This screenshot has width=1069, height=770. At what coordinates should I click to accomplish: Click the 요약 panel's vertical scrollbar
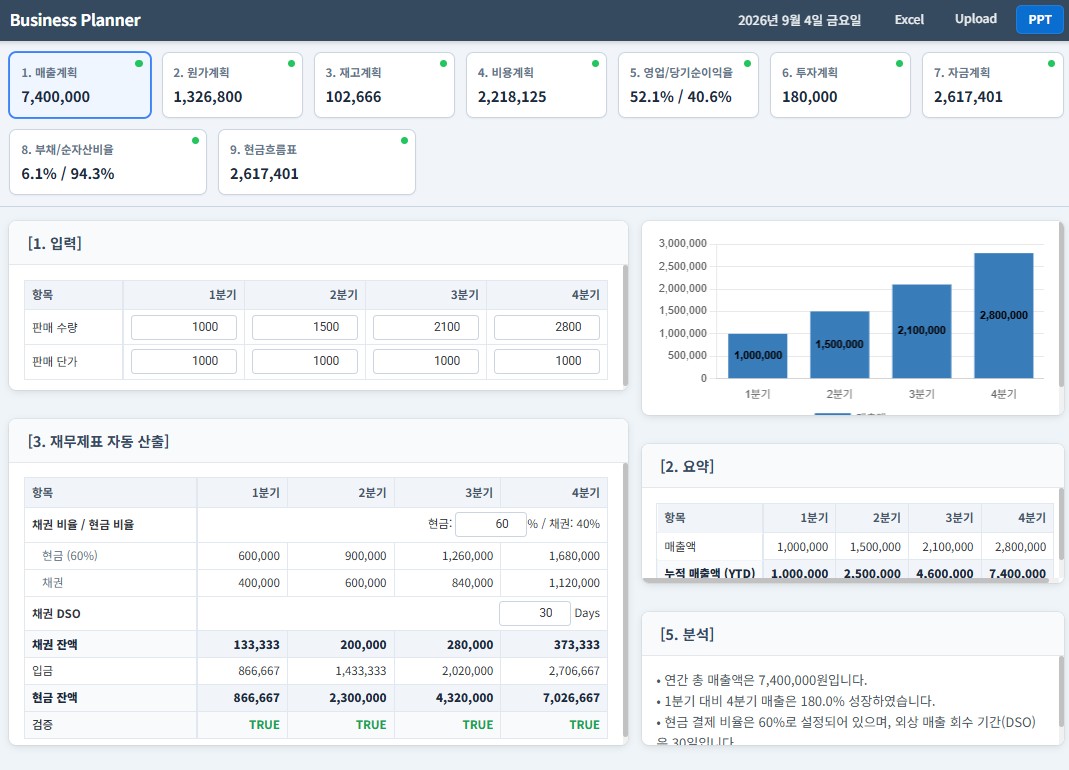1061,523
